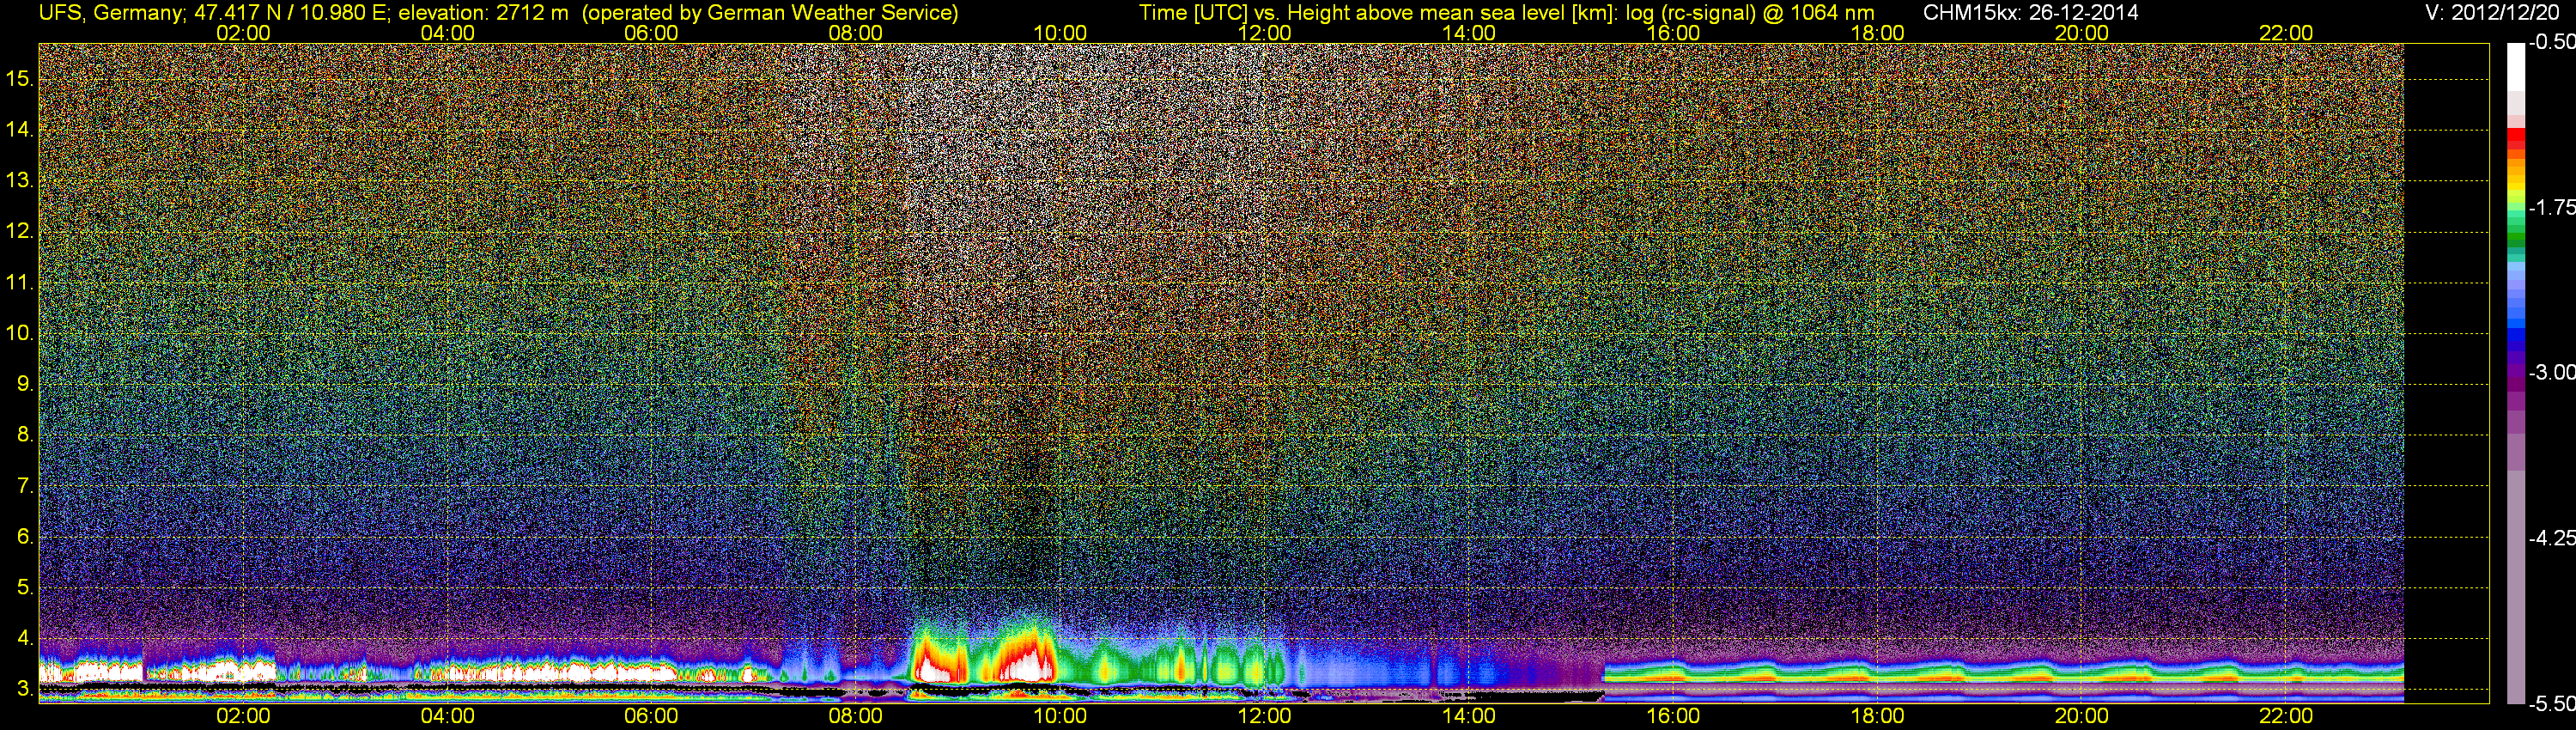Click the '14:00' label on the top time axis
Image resolution: width=2576 pixels, height=730 pixels.
pos(1469,33)
